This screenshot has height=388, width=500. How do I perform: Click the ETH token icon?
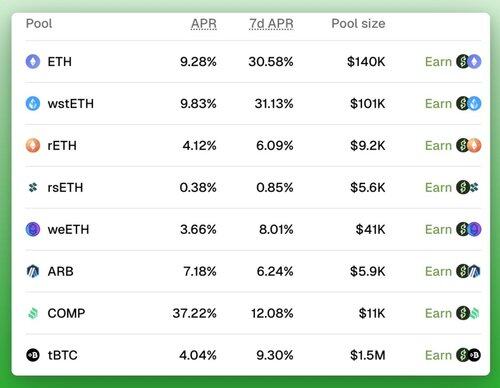(33, 62)
